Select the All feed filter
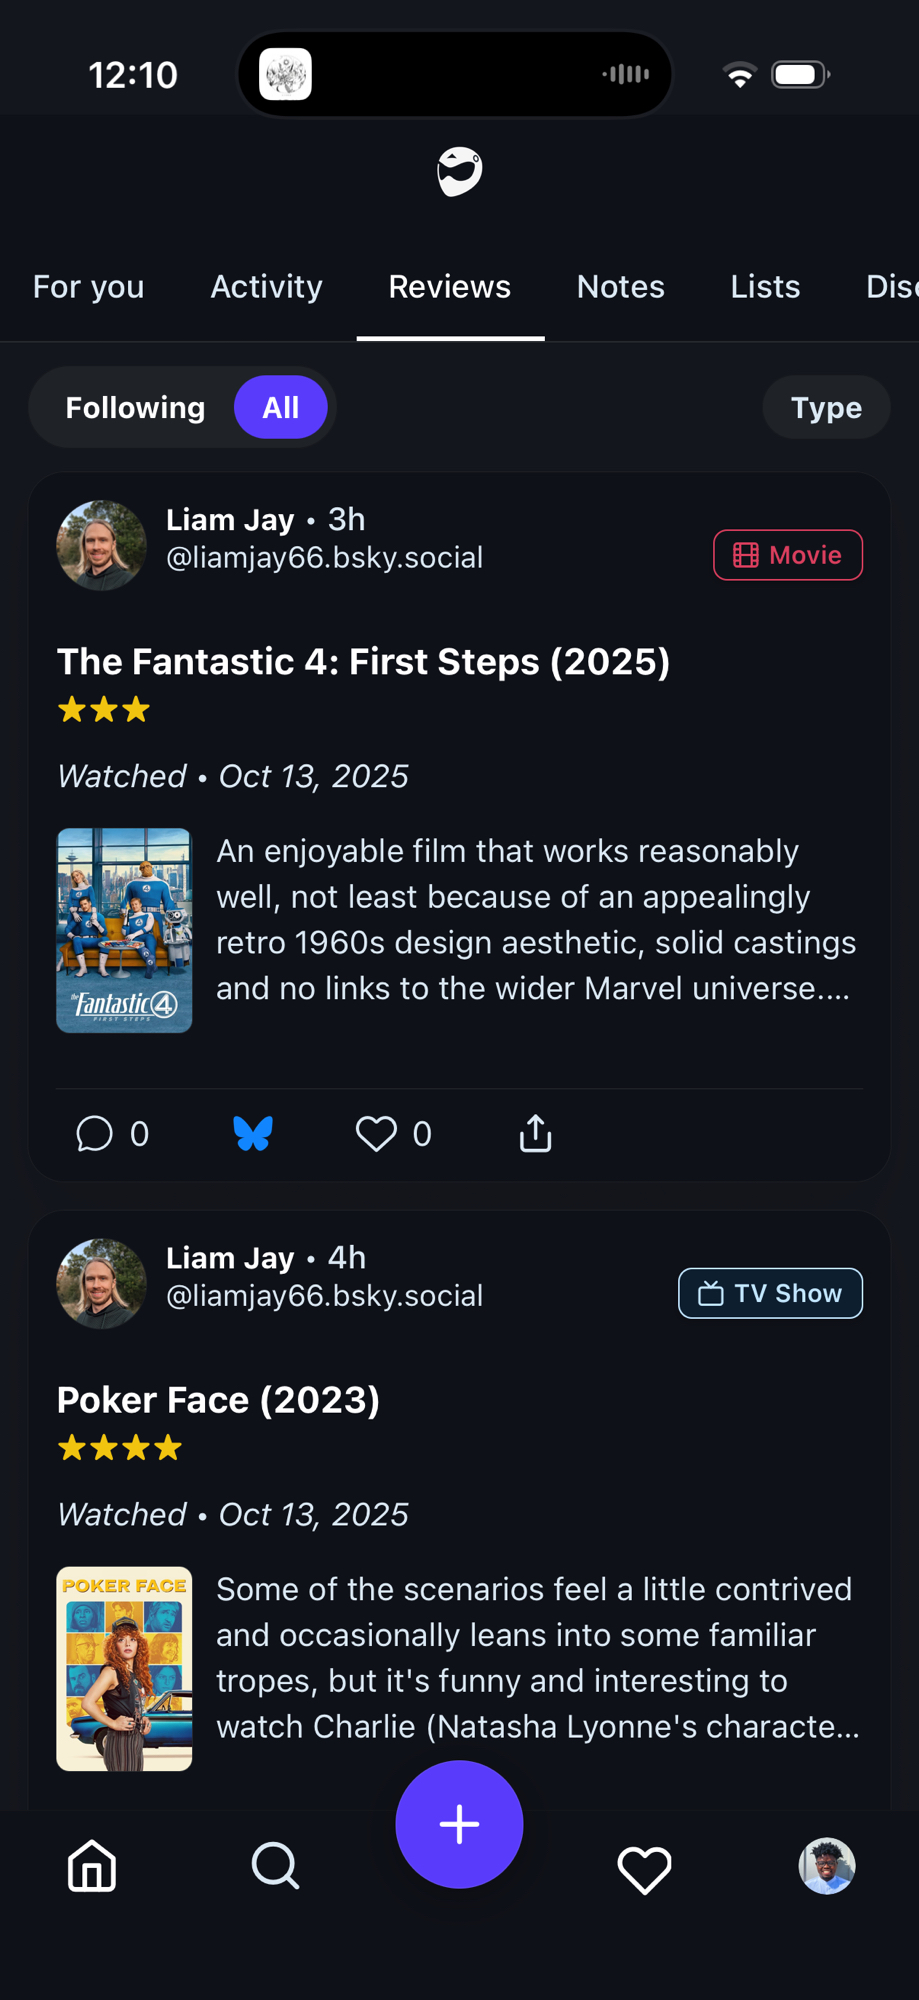This screenshot has width=919, height=2000. [281, 408]
